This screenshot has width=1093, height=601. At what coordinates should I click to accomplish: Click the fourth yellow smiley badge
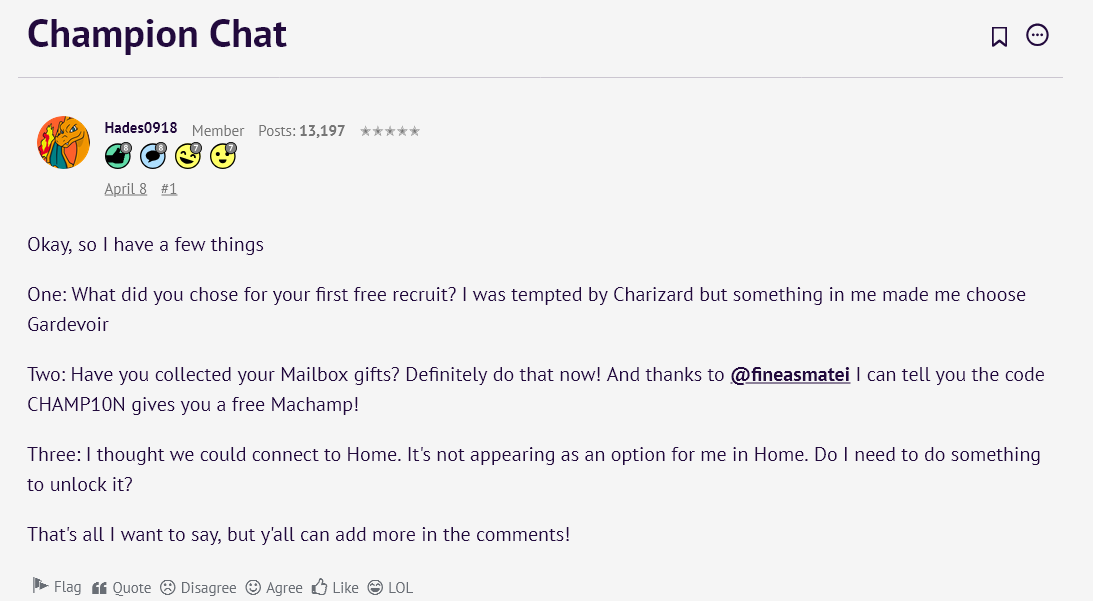[x=223, y=156]
